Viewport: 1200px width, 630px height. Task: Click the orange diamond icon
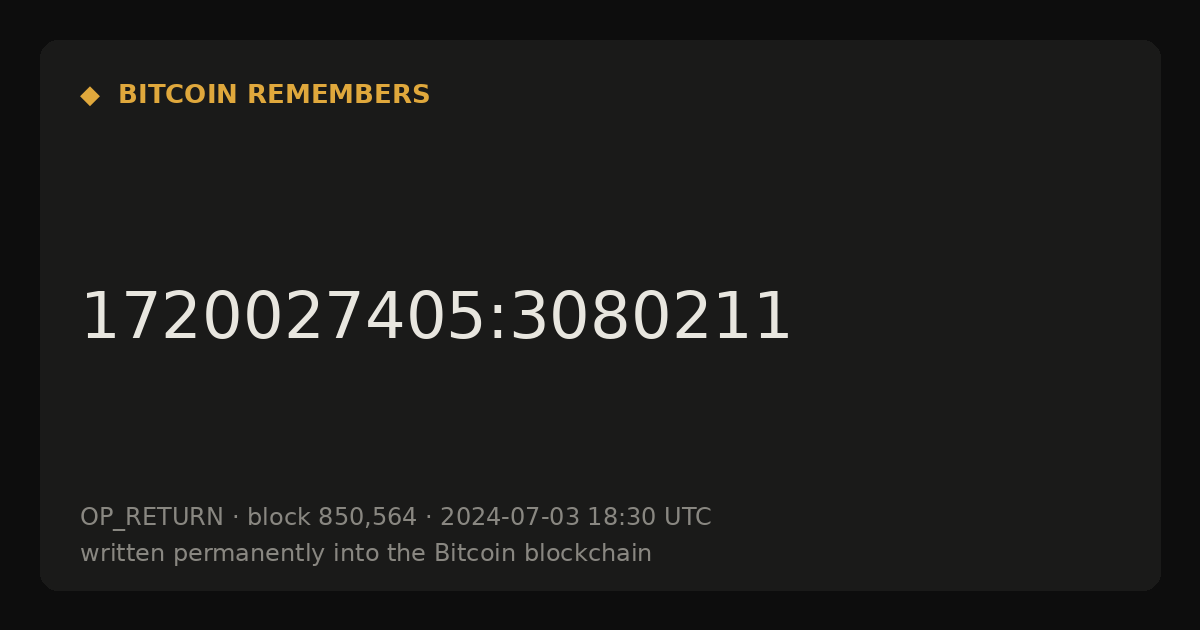[x=90, y=96]
